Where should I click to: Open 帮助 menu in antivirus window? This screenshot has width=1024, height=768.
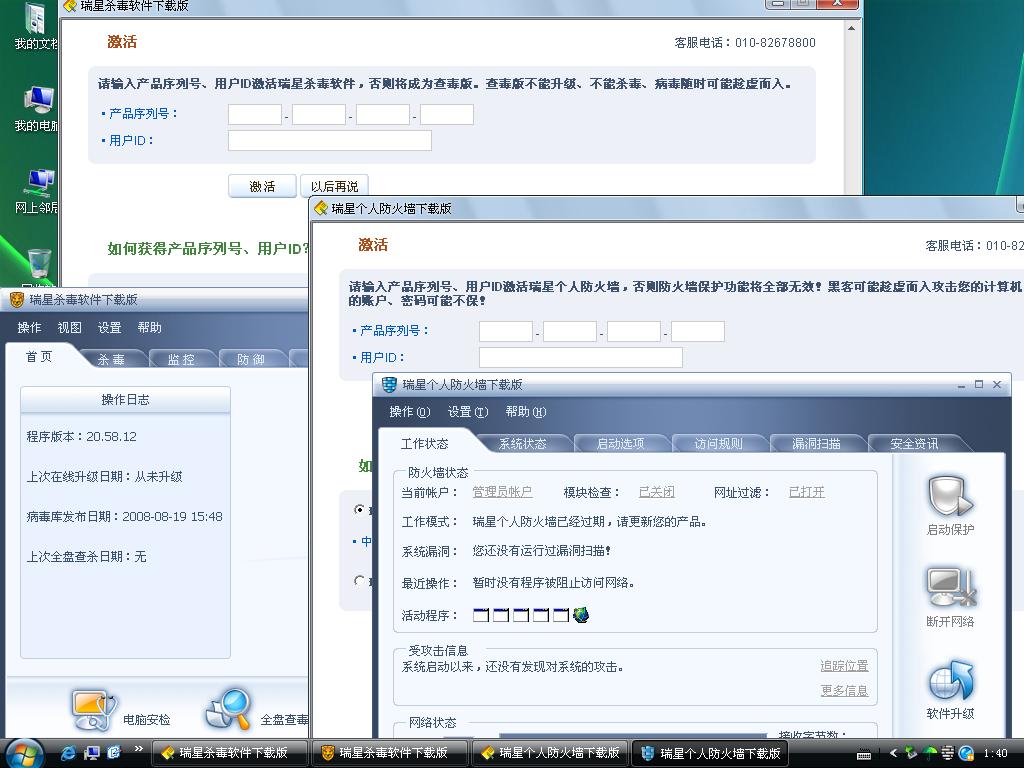[x=150, y=328]
